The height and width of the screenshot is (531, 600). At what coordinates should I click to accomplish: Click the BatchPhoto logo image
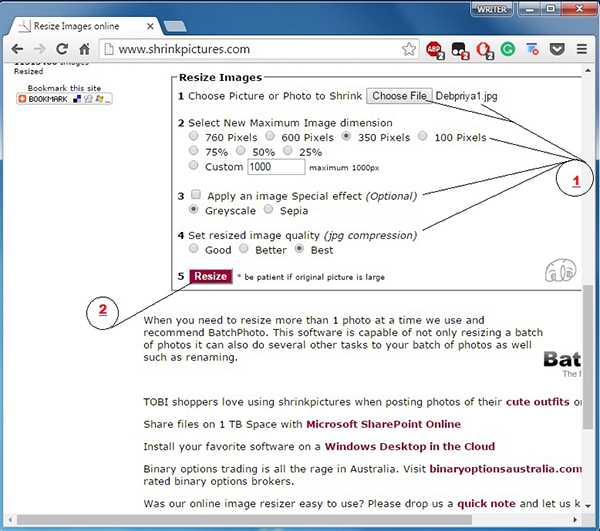pos(562,363)
